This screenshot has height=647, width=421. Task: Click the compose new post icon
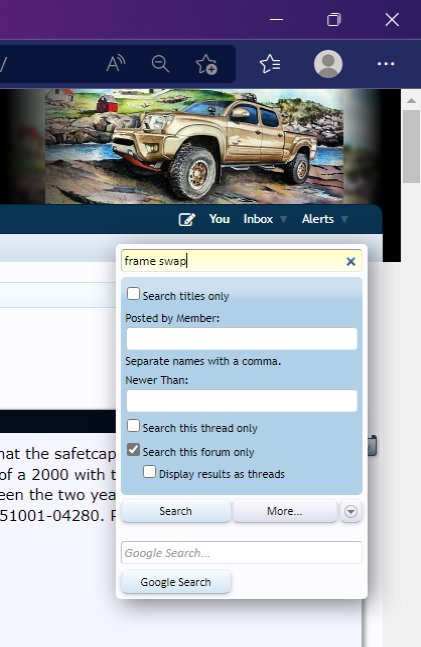coord(187,219)
